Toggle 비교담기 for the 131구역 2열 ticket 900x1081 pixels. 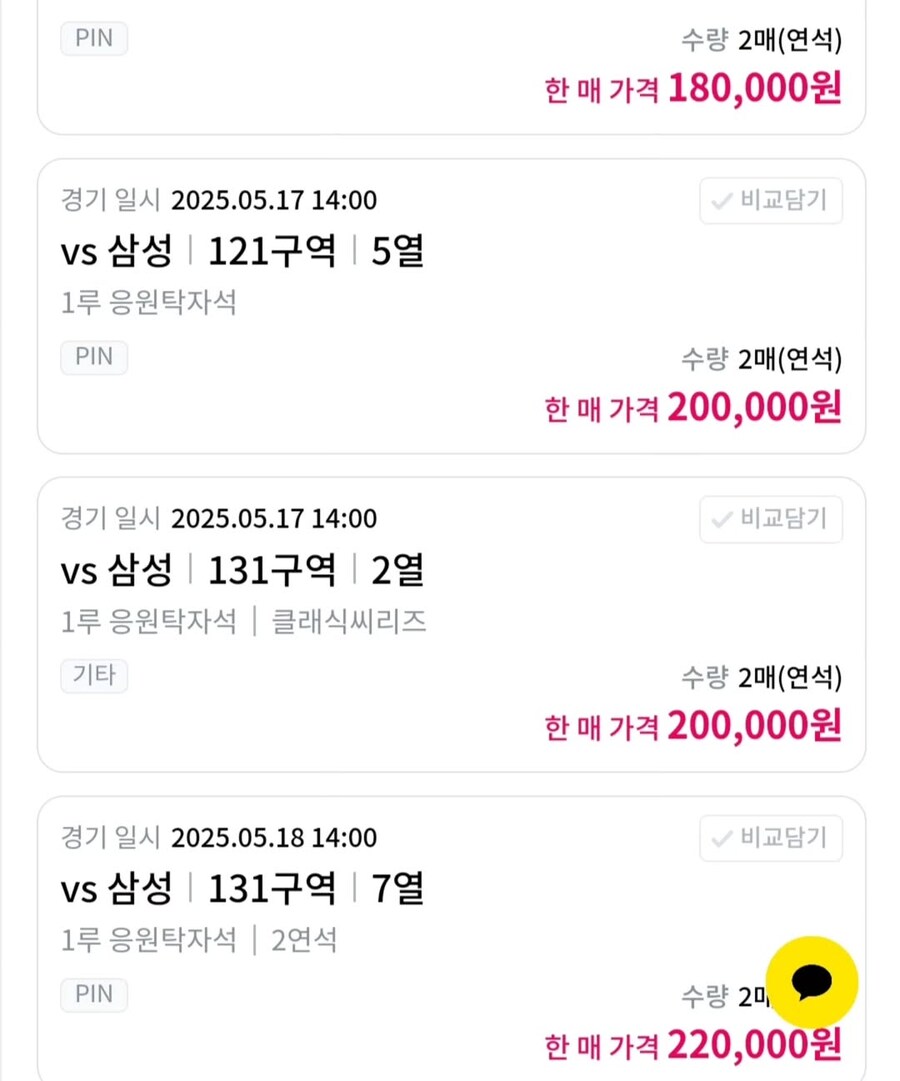[771, 519]
